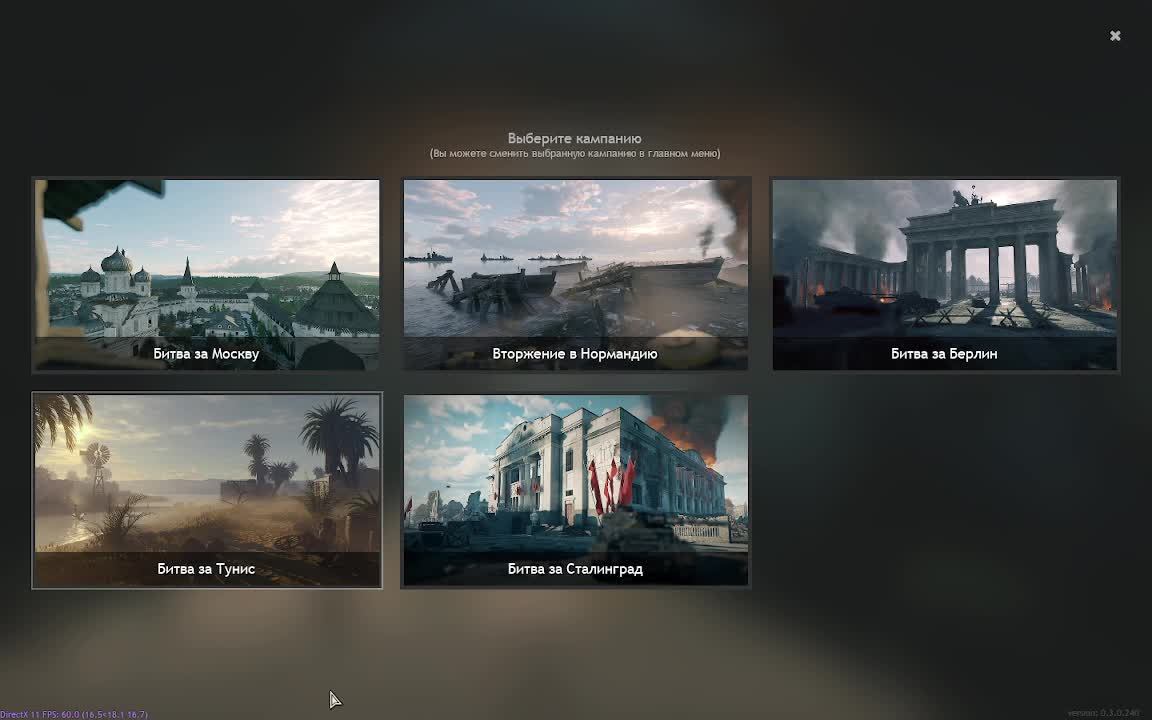This screenshot has width=1152, height=720.
Task: Click the version number text
Action: (x=1104, y=713)
